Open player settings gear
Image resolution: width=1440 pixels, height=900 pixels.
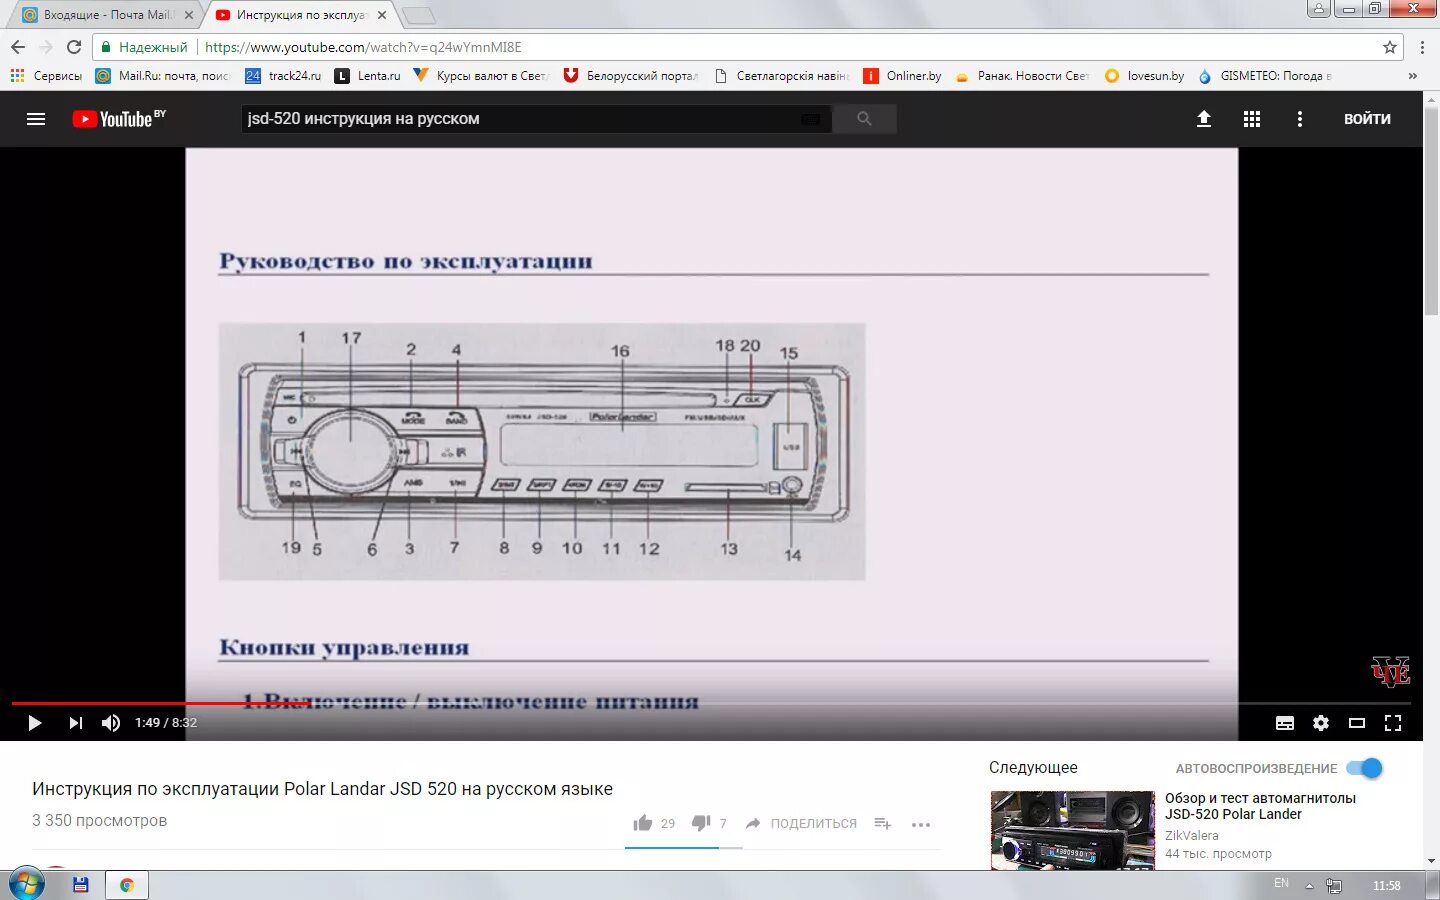click(x=1321, y=723)
